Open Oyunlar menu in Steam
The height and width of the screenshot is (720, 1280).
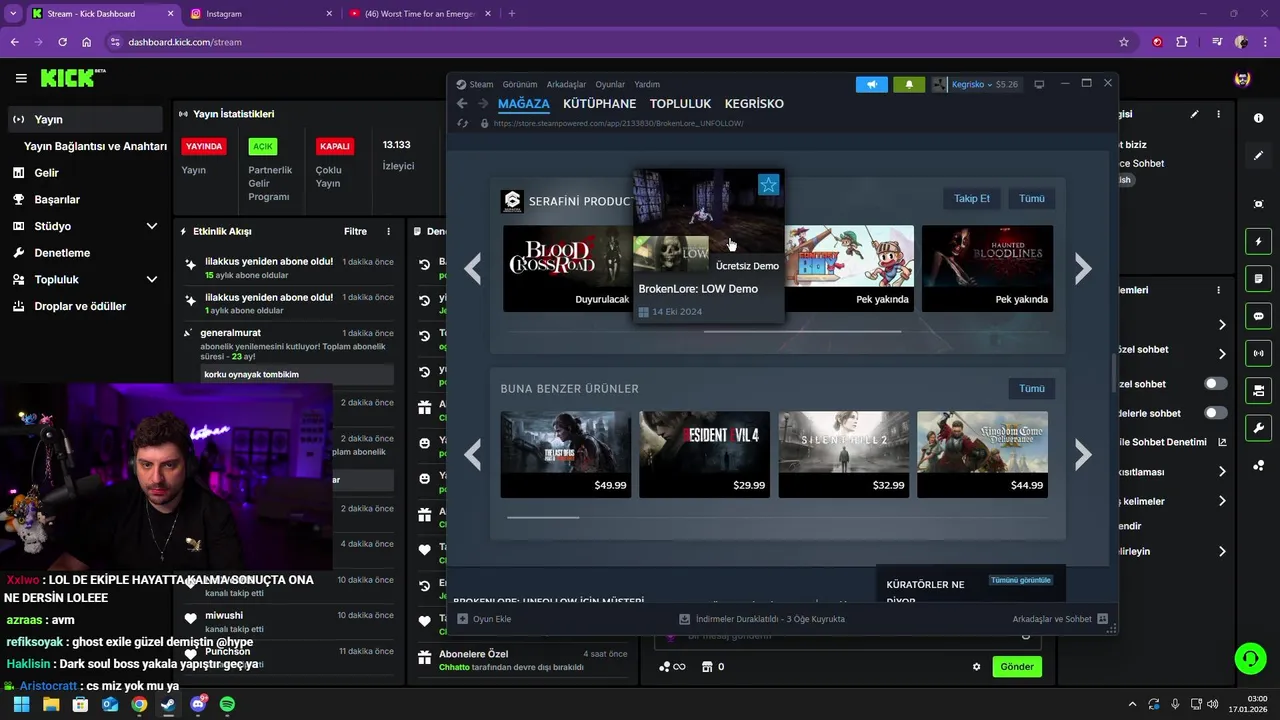[x=610, y=85]
